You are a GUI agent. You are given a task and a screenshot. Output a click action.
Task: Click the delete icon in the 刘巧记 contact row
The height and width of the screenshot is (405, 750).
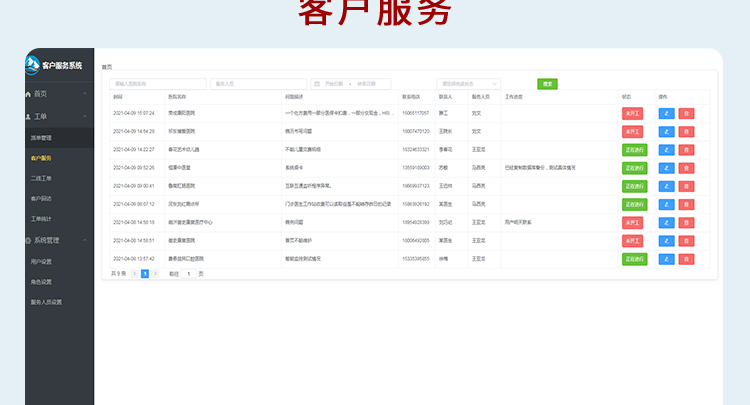[686, 222]
